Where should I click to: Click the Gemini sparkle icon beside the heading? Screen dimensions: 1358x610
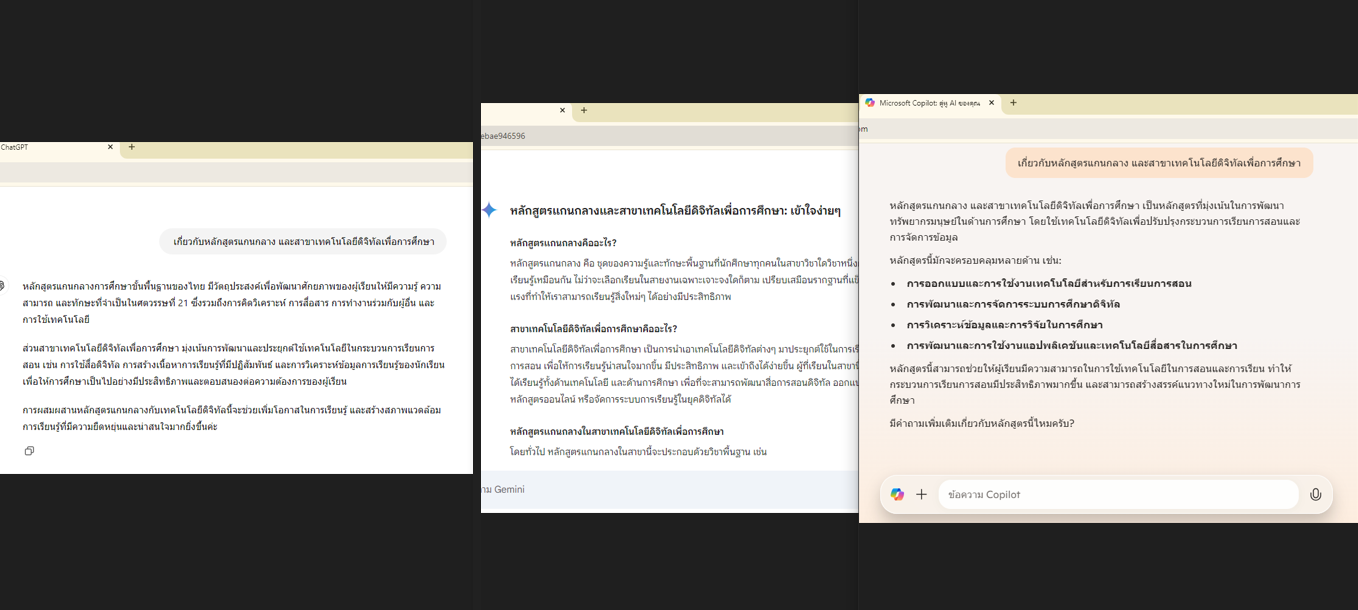pos(489,210)
